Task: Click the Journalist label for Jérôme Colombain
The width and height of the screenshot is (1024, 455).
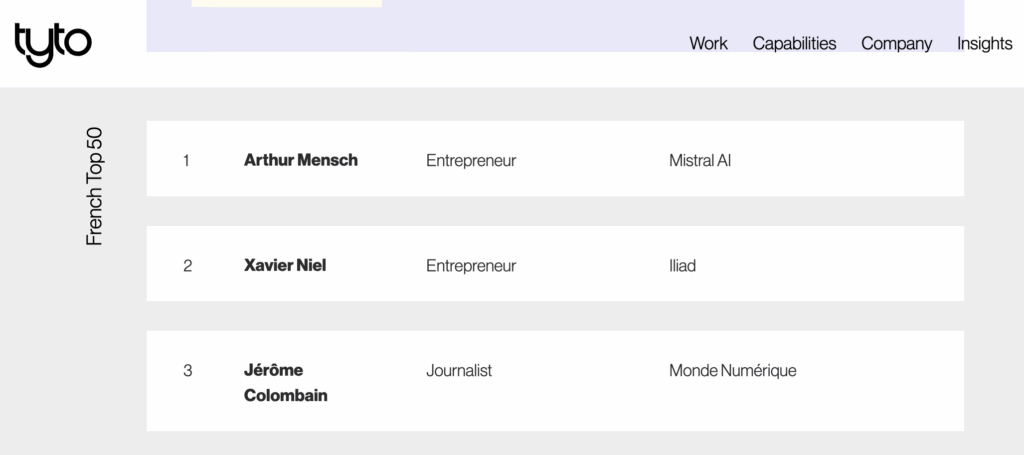Action: (x=459, y=371)
